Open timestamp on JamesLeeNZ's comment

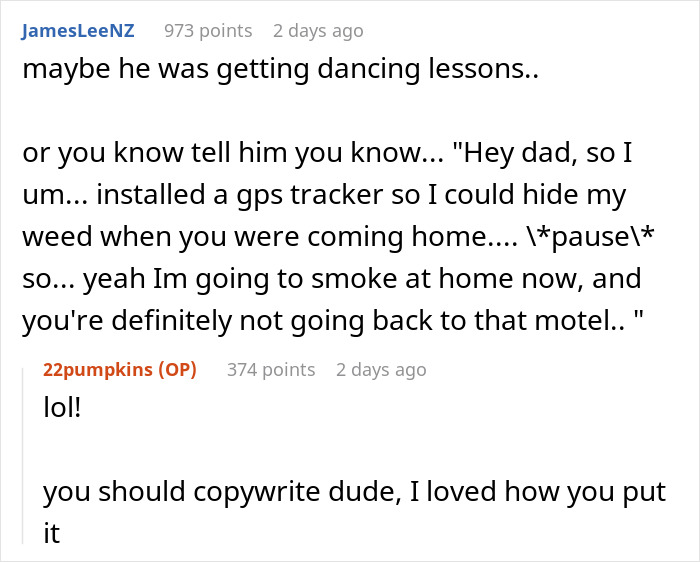318,31
